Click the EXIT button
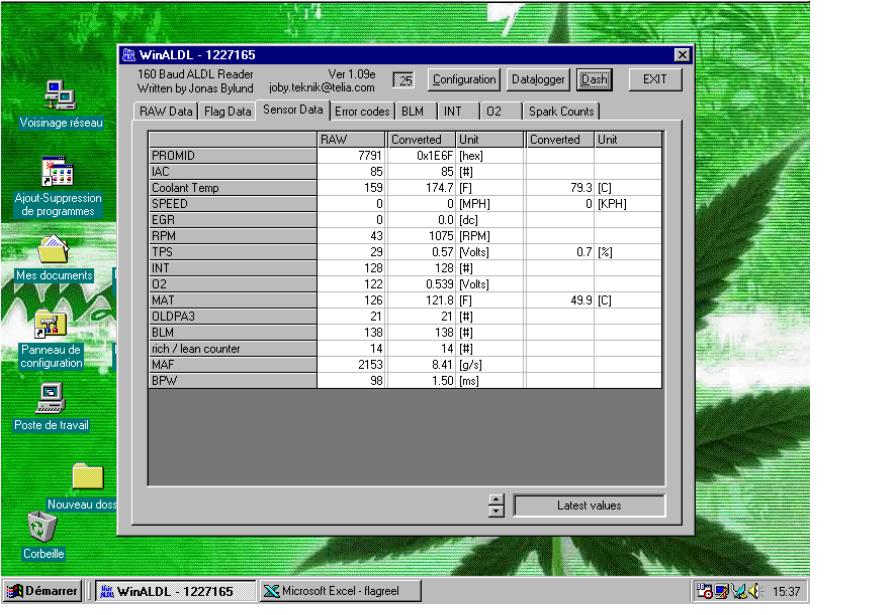888x615 pixels. 655,80
